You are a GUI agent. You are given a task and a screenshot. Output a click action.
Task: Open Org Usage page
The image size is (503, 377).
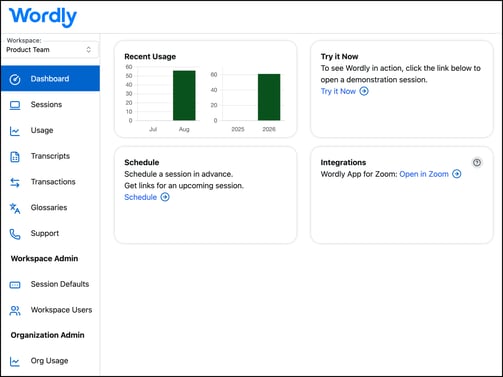(49, 361)
